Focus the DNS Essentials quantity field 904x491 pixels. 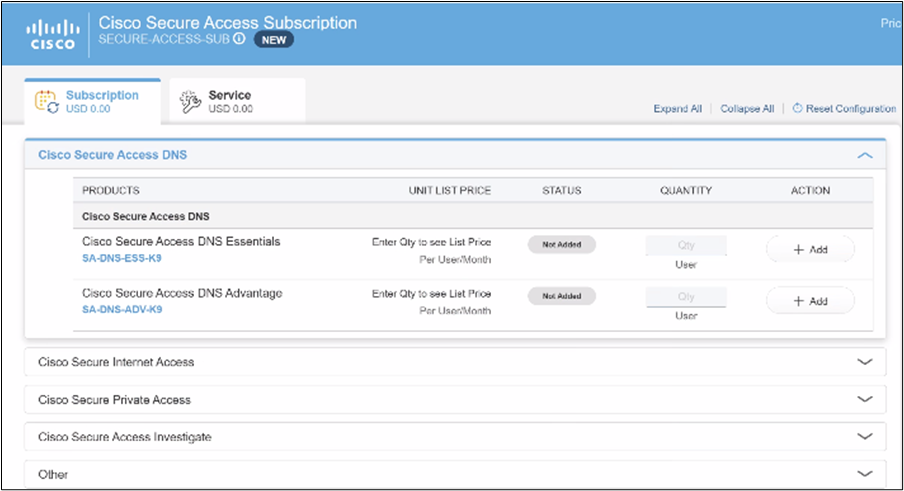[686, 245]
